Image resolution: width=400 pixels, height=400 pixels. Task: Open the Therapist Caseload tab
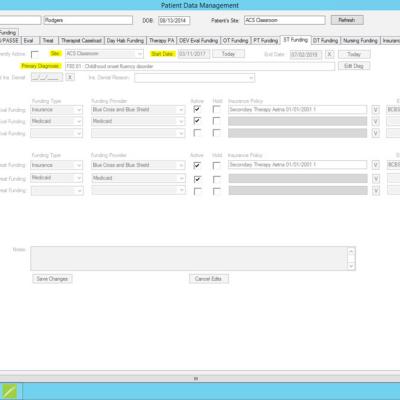click(x=81, y=40)
